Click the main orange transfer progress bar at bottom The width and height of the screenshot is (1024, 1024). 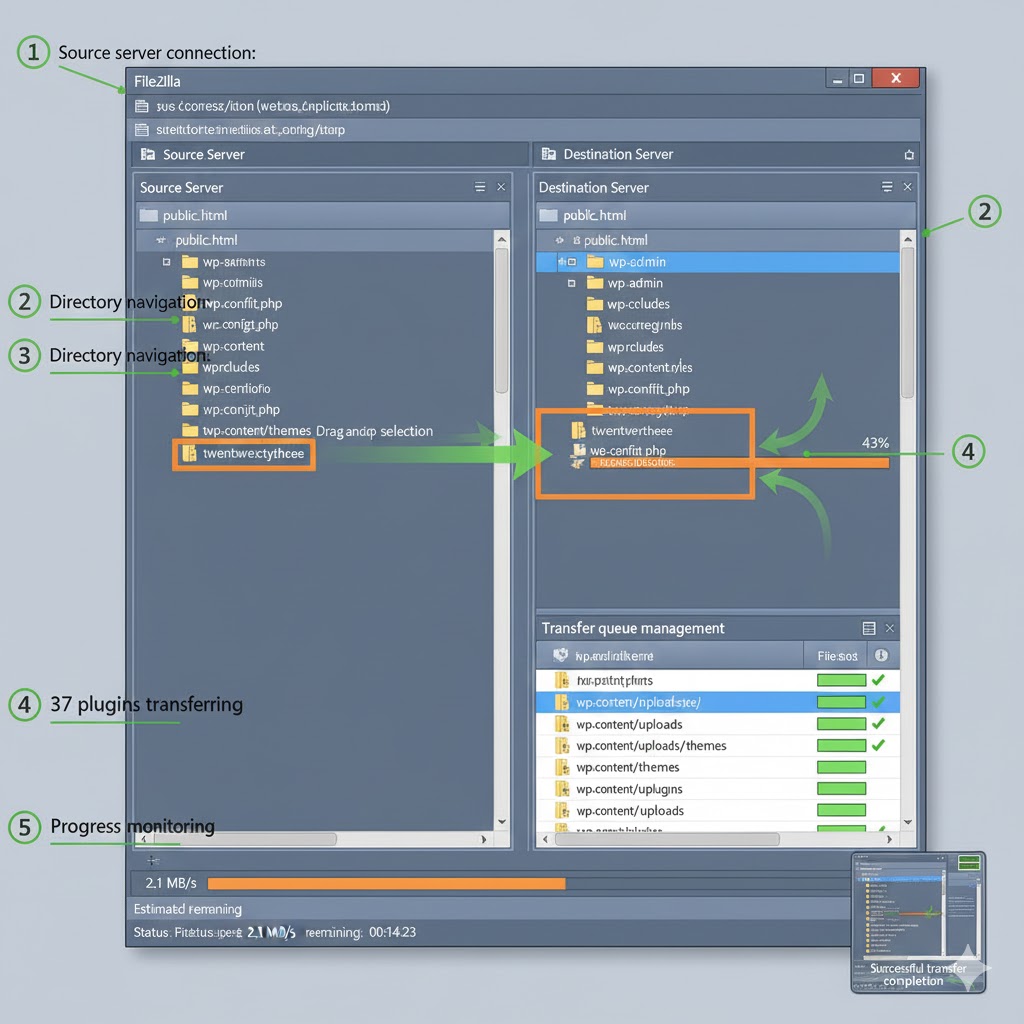tap(387, 884)
